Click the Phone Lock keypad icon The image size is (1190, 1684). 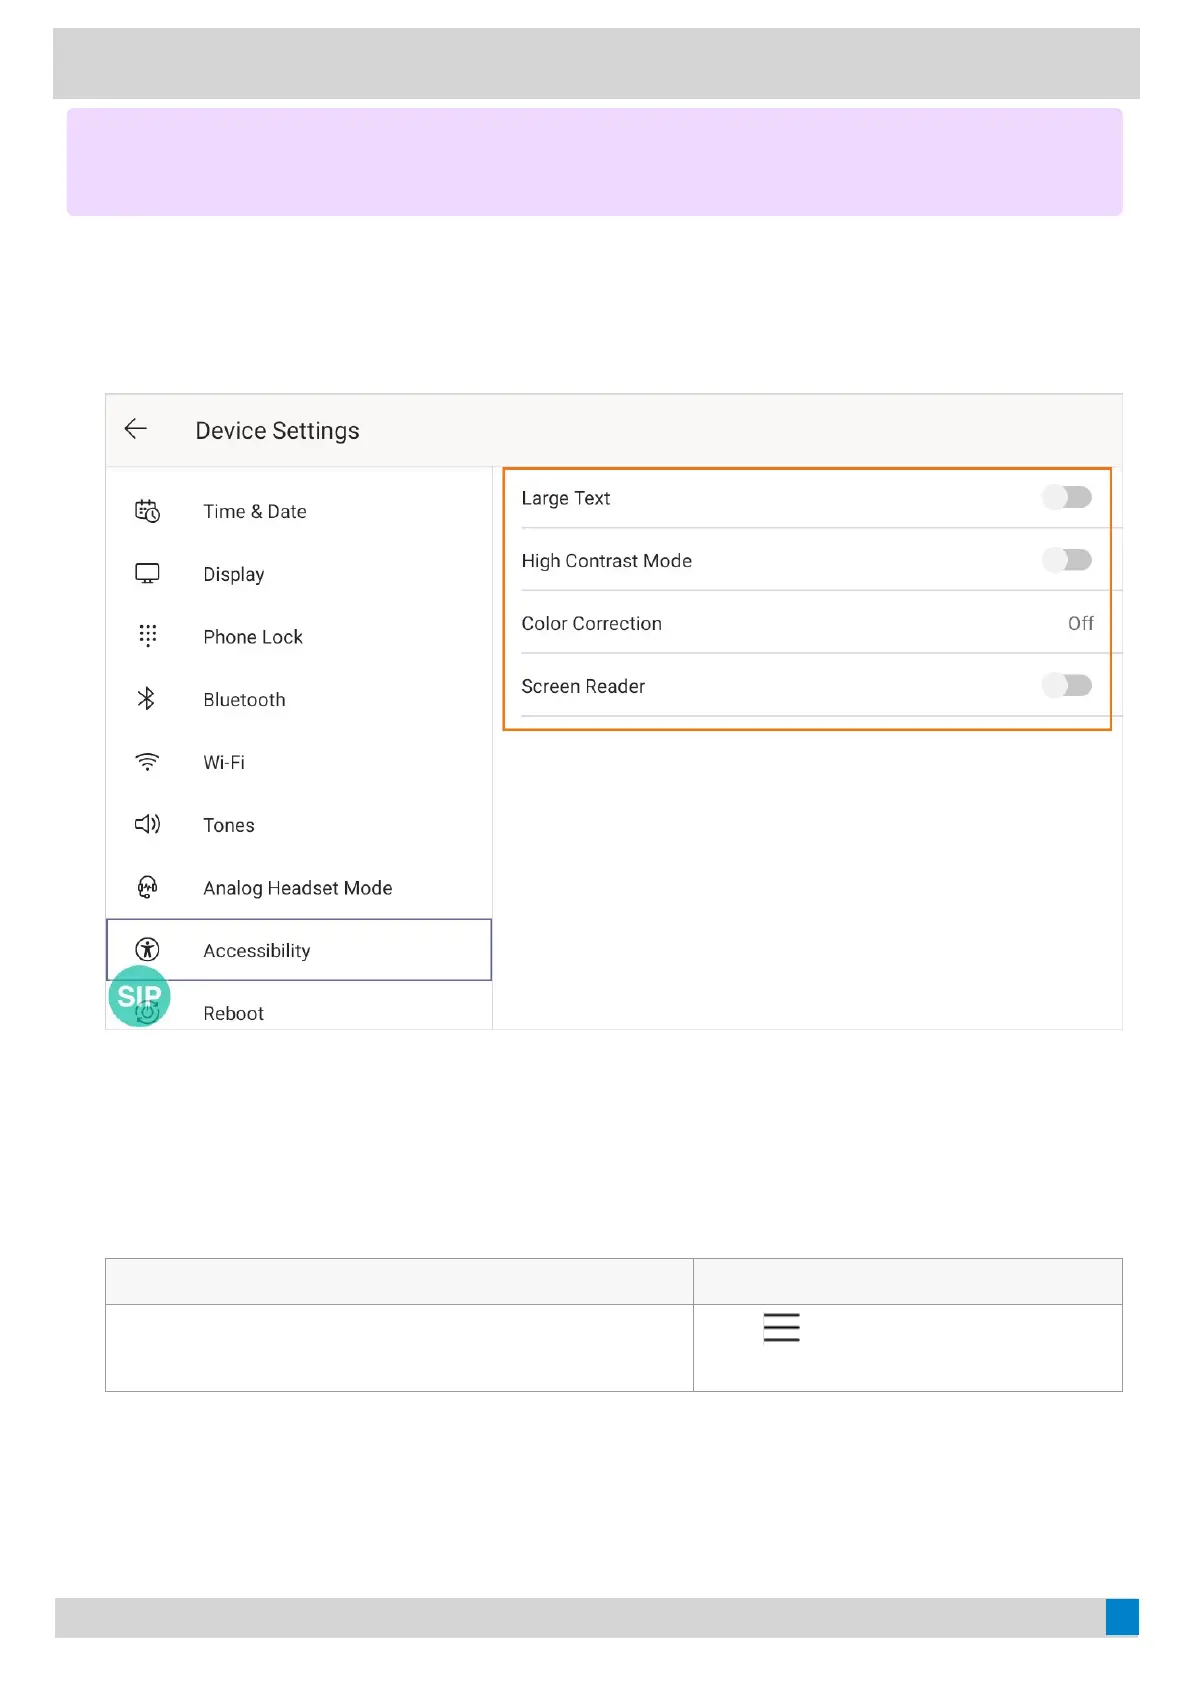point(147,636)
